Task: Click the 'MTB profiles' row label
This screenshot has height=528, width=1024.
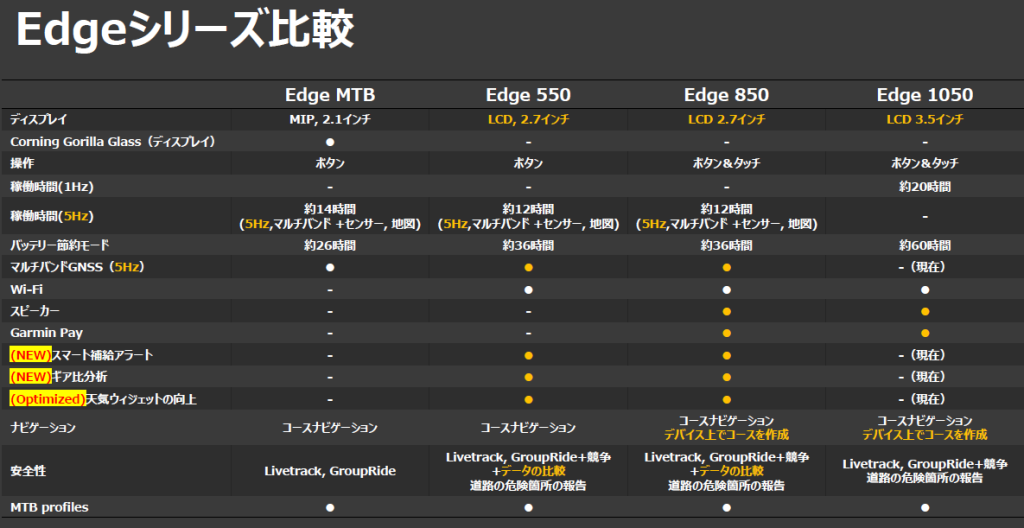Action: tap(49, 507)
